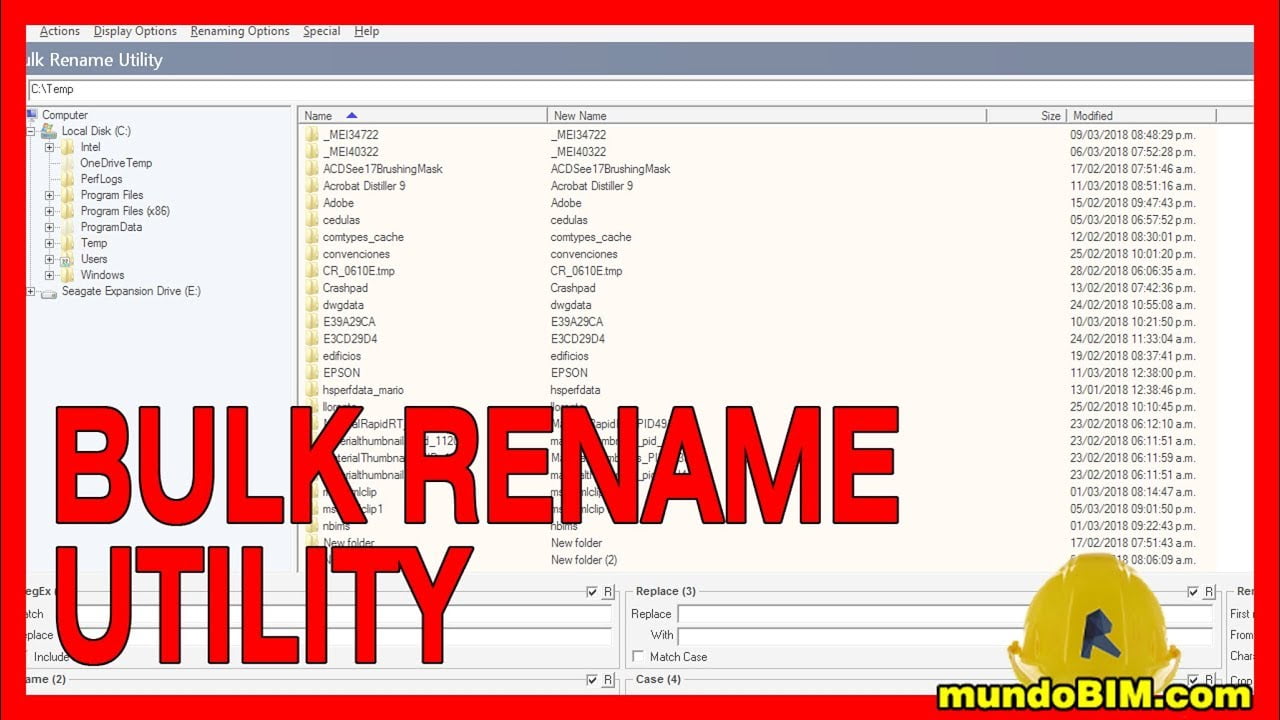Select the Intel folder icon in the tree
Screen dimensions: 1280x720
pos(67,147)
